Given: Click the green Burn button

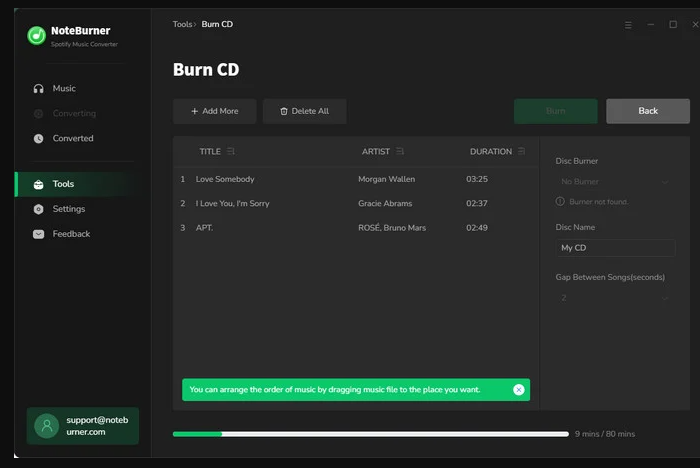Looking at the screenshot, I should pos(556,111).
